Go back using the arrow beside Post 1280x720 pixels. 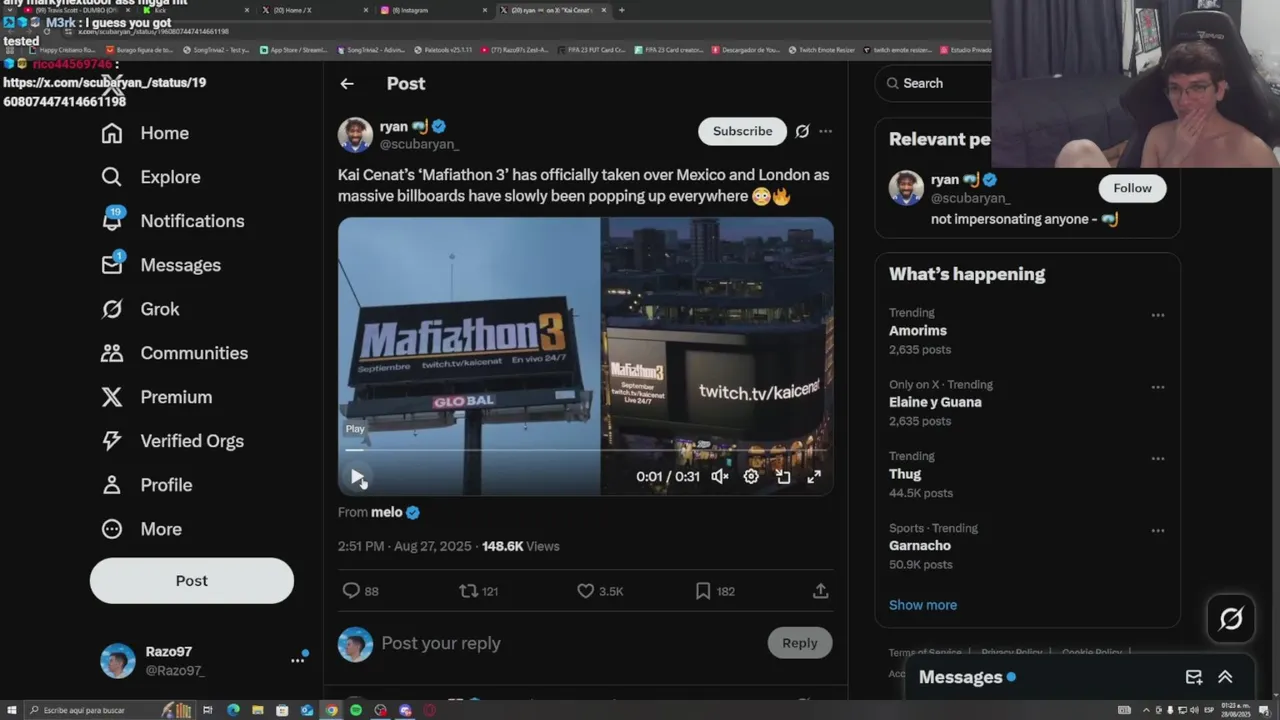pos(347,84)
